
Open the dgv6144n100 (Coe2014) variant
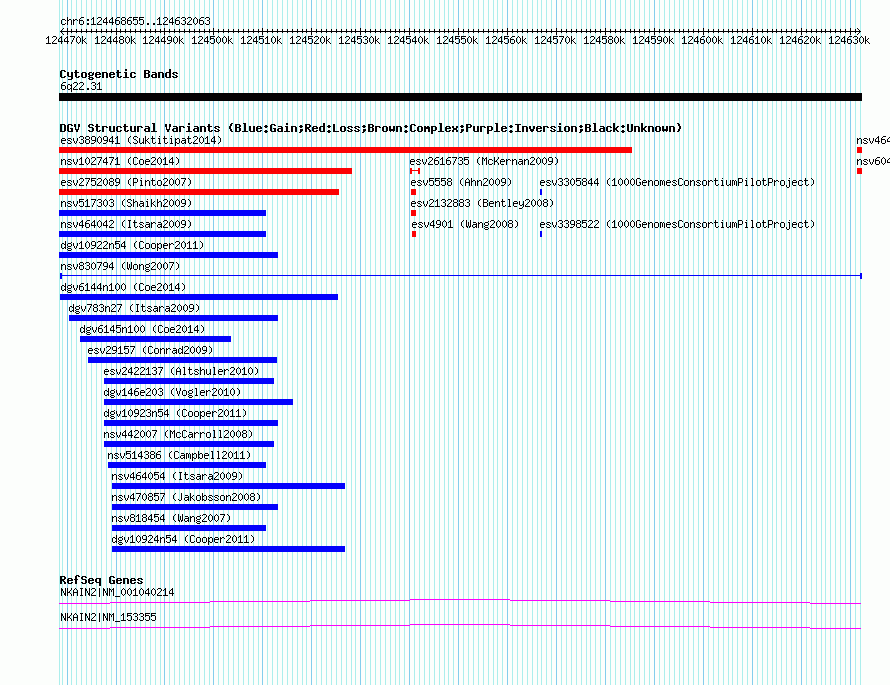pos(123,287)
